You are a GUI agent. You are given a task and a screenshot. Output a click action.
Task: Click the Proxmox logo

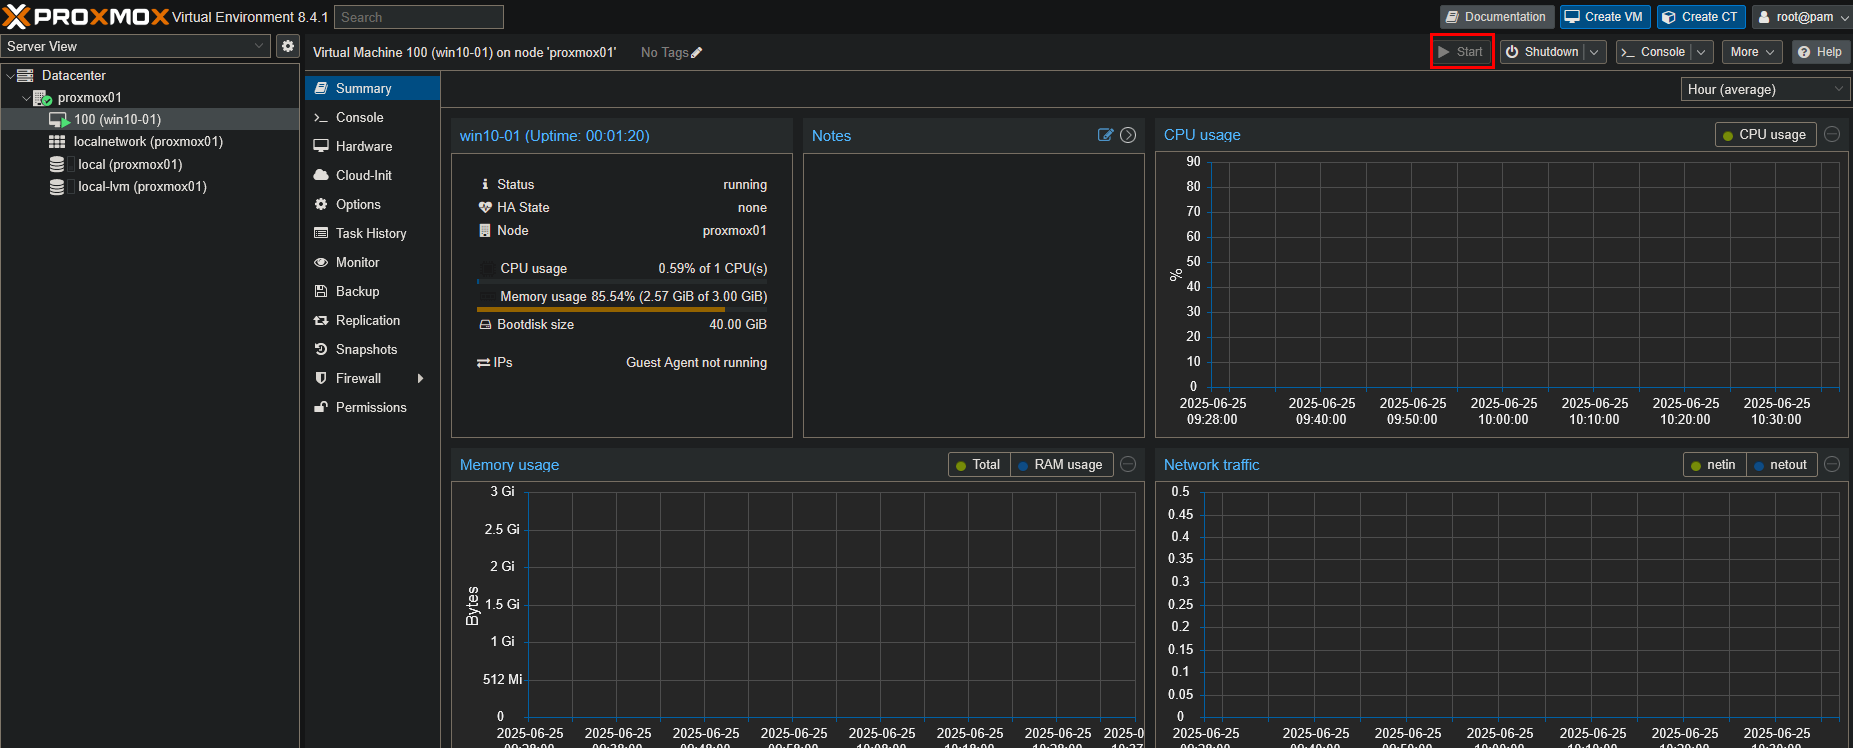coord(86,17)
